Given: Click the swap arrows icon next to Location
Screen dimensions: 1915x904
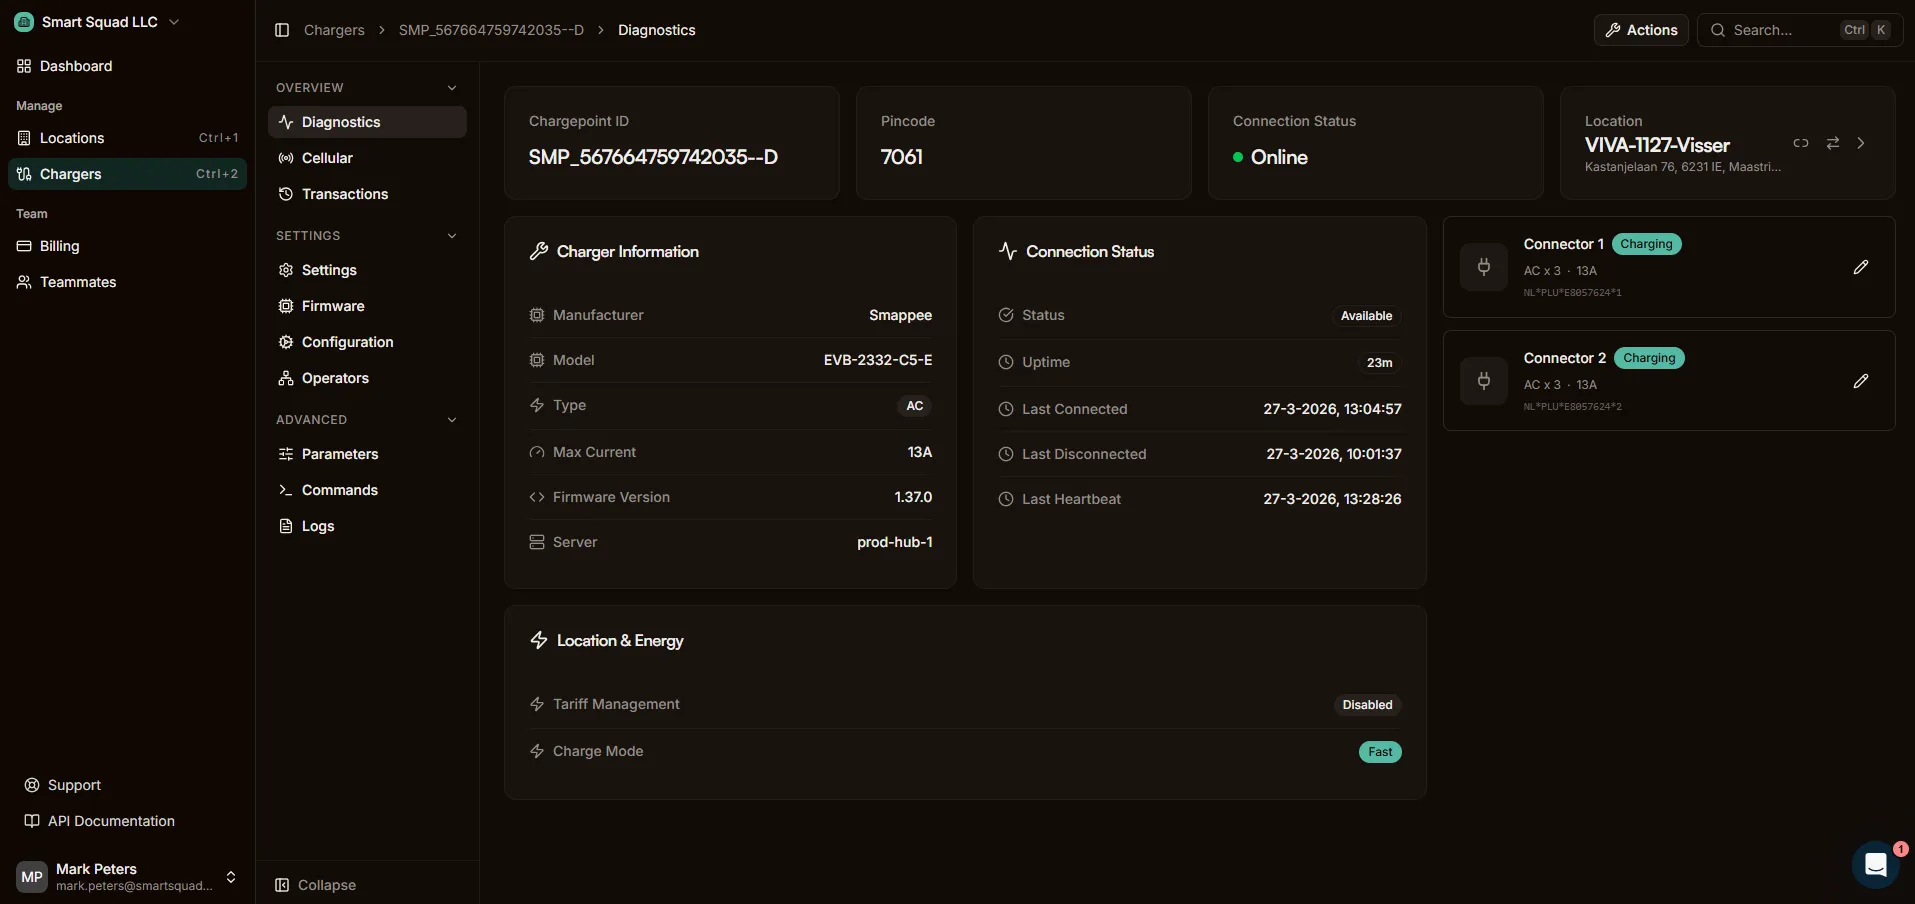Looking at the screenshot, I should click(x=1832, y=143).
